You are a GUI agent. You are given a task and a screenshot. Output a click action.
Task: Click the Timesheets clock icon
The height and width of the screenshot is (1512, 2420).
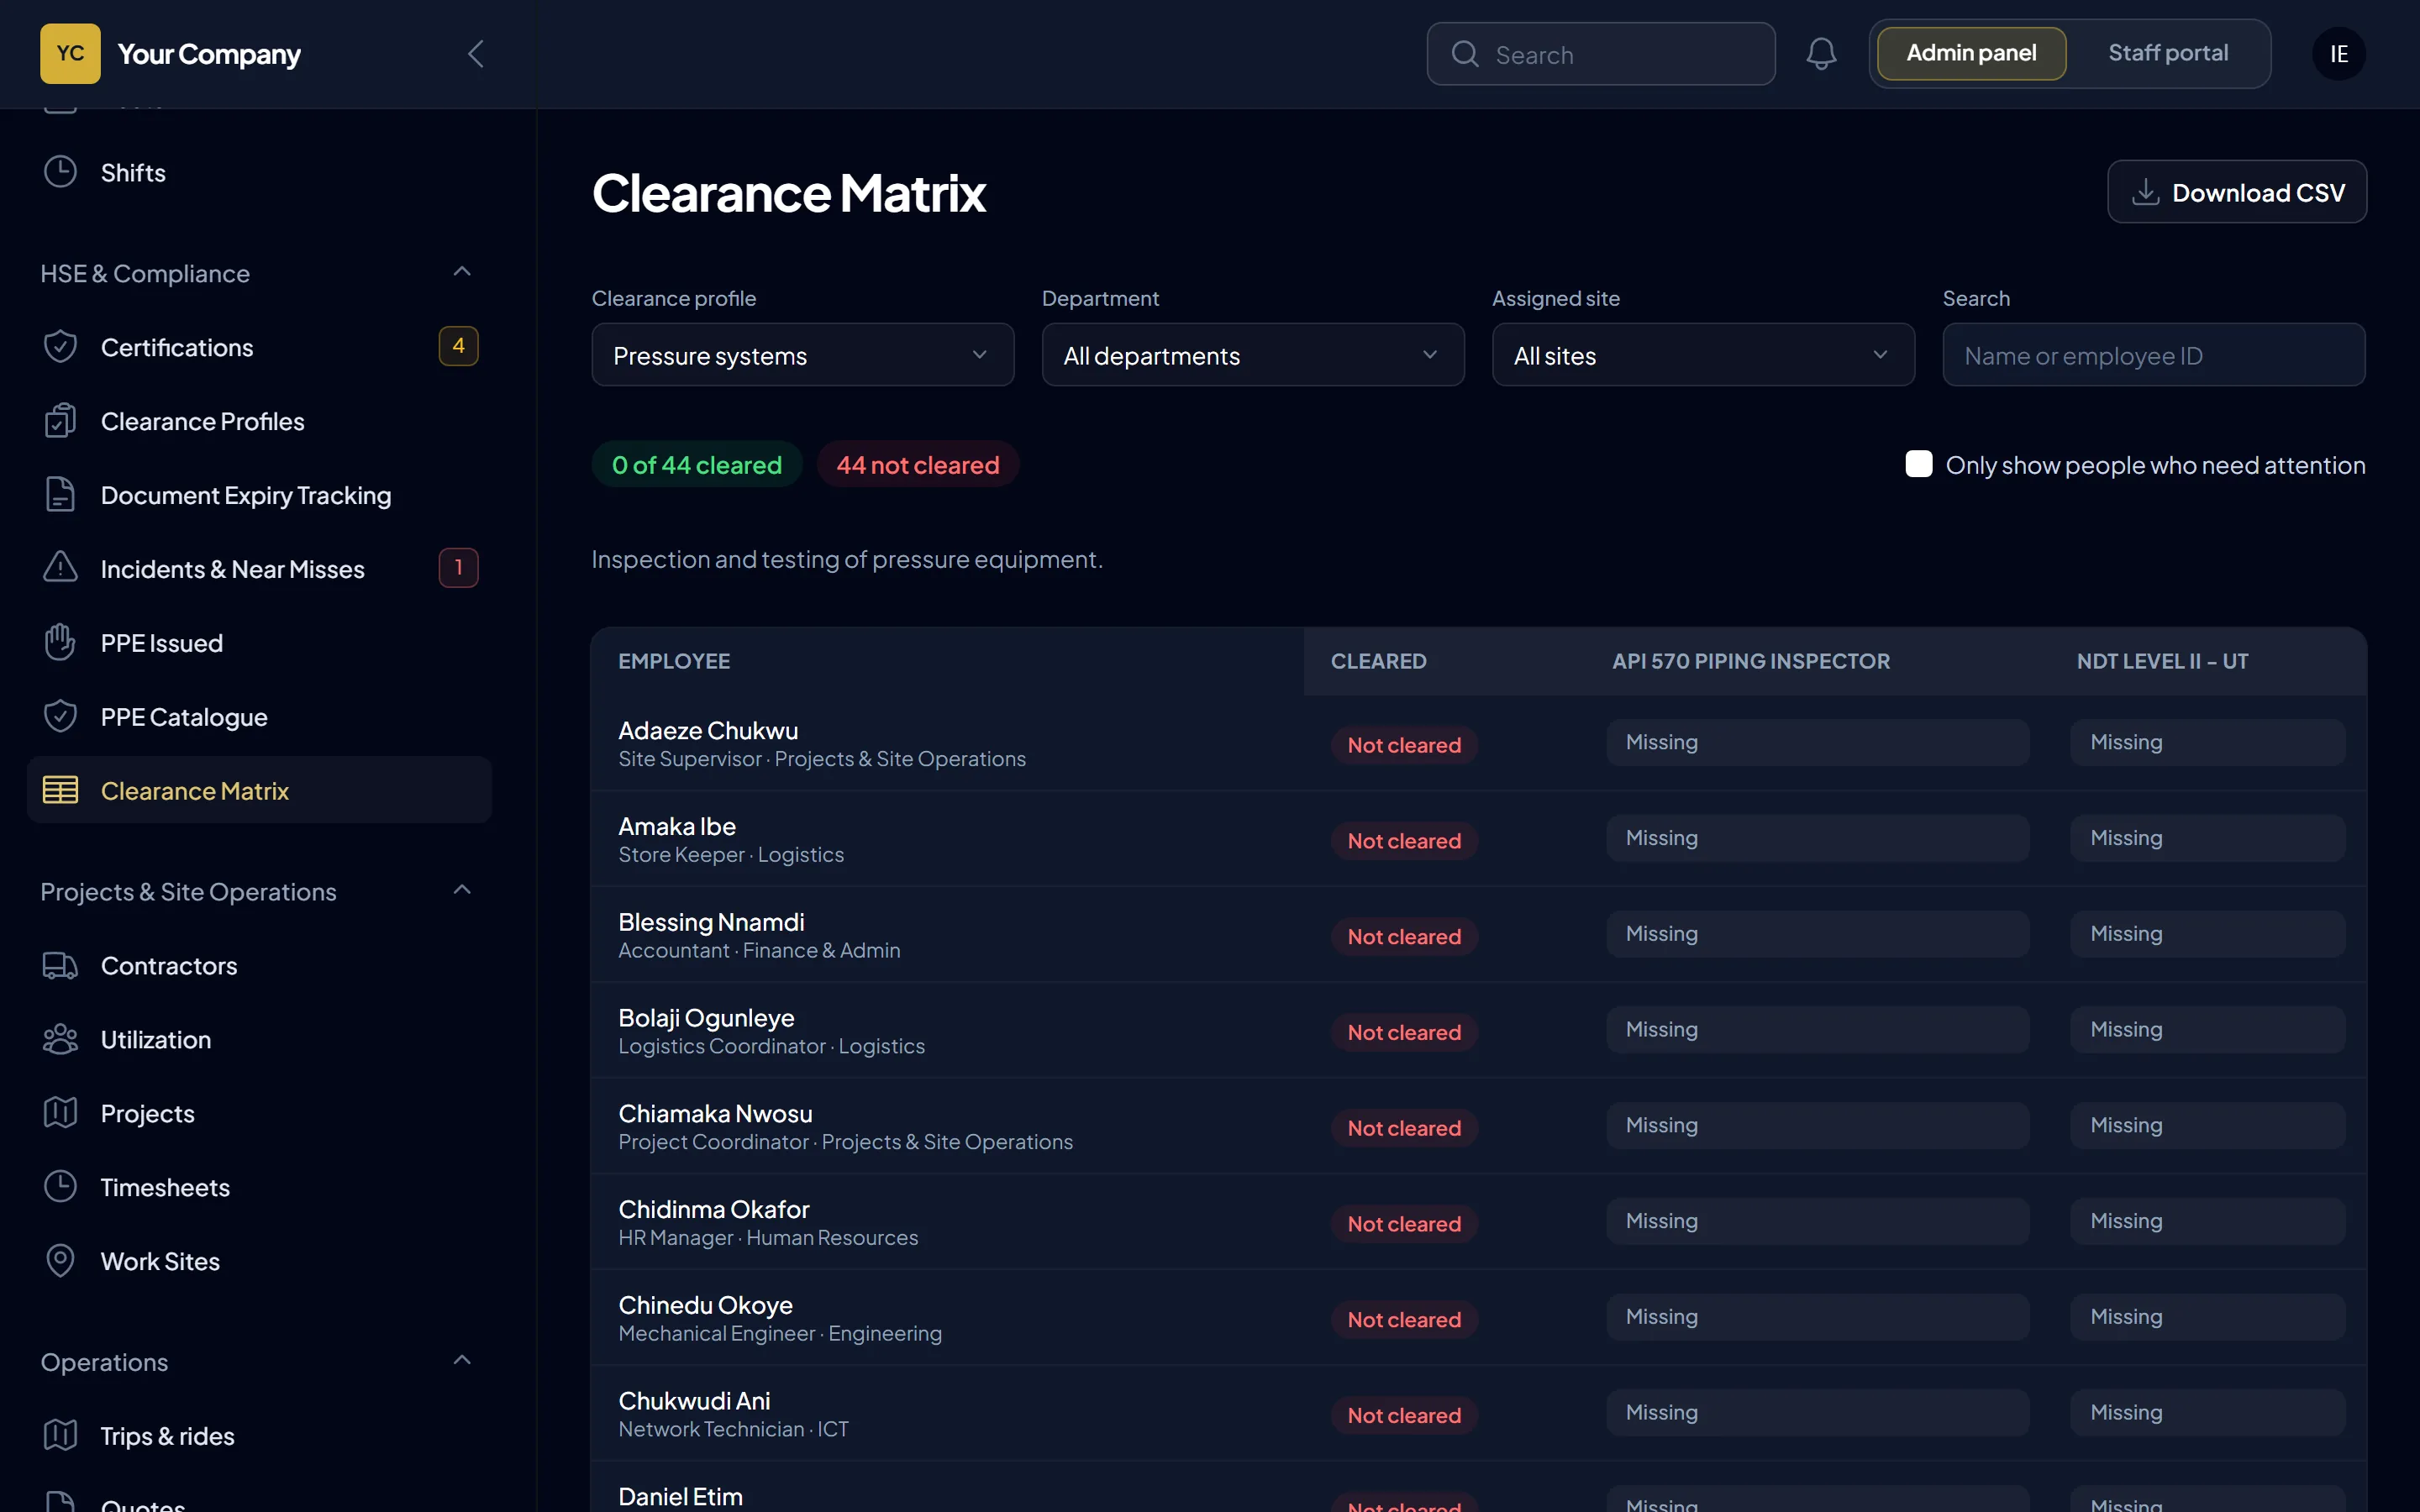point(60,1187)
